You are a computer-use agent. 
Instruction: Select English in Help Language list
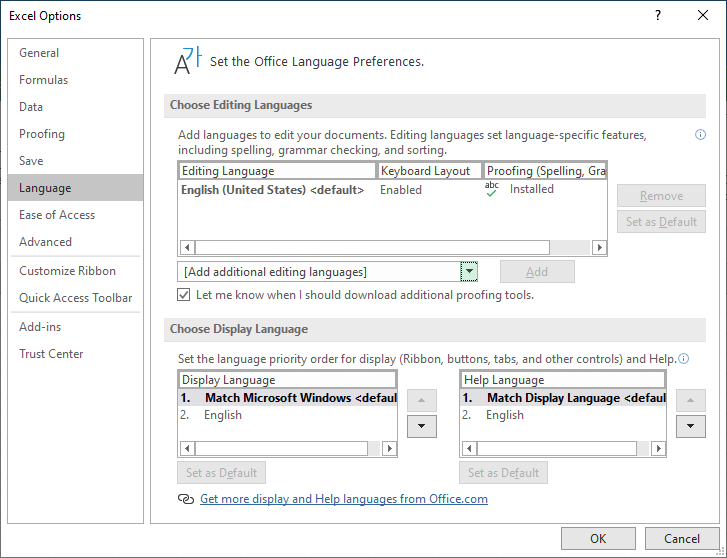(563, 415)
